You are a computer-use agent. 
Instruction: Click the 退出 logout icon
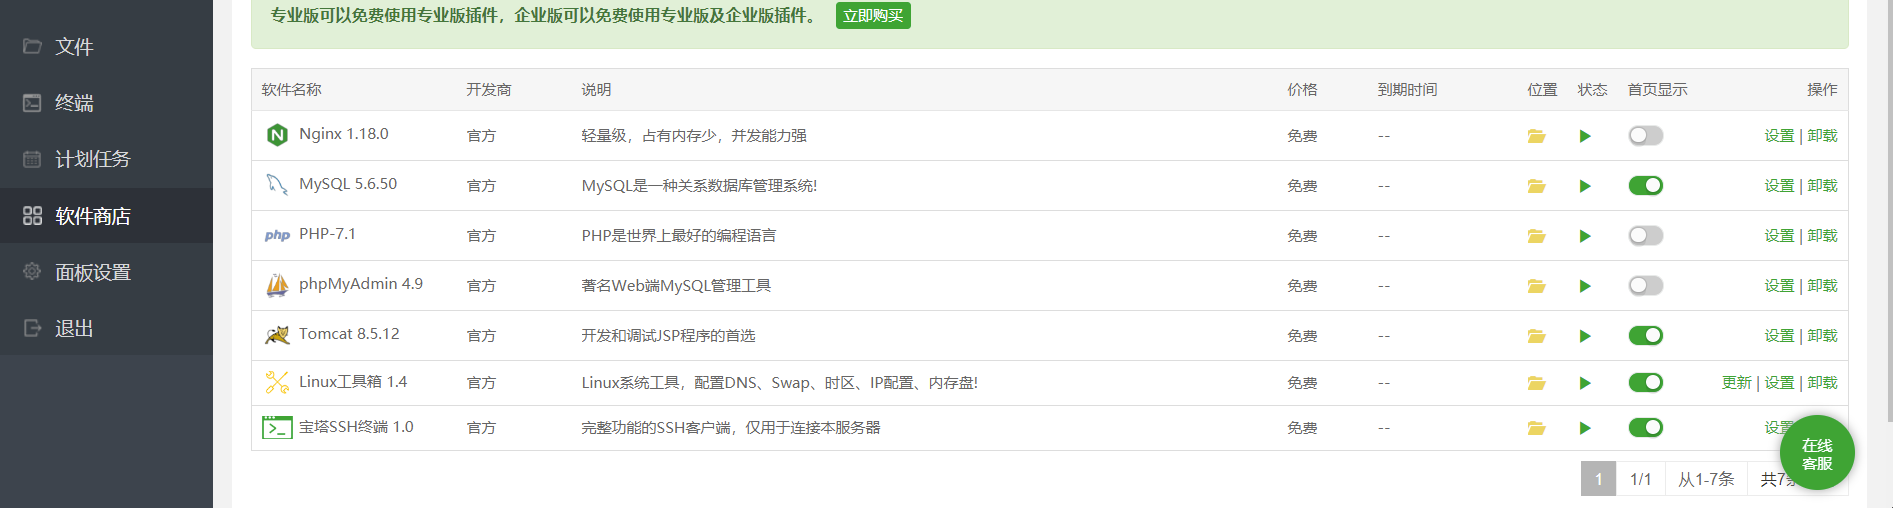click(x=32, y=328)
